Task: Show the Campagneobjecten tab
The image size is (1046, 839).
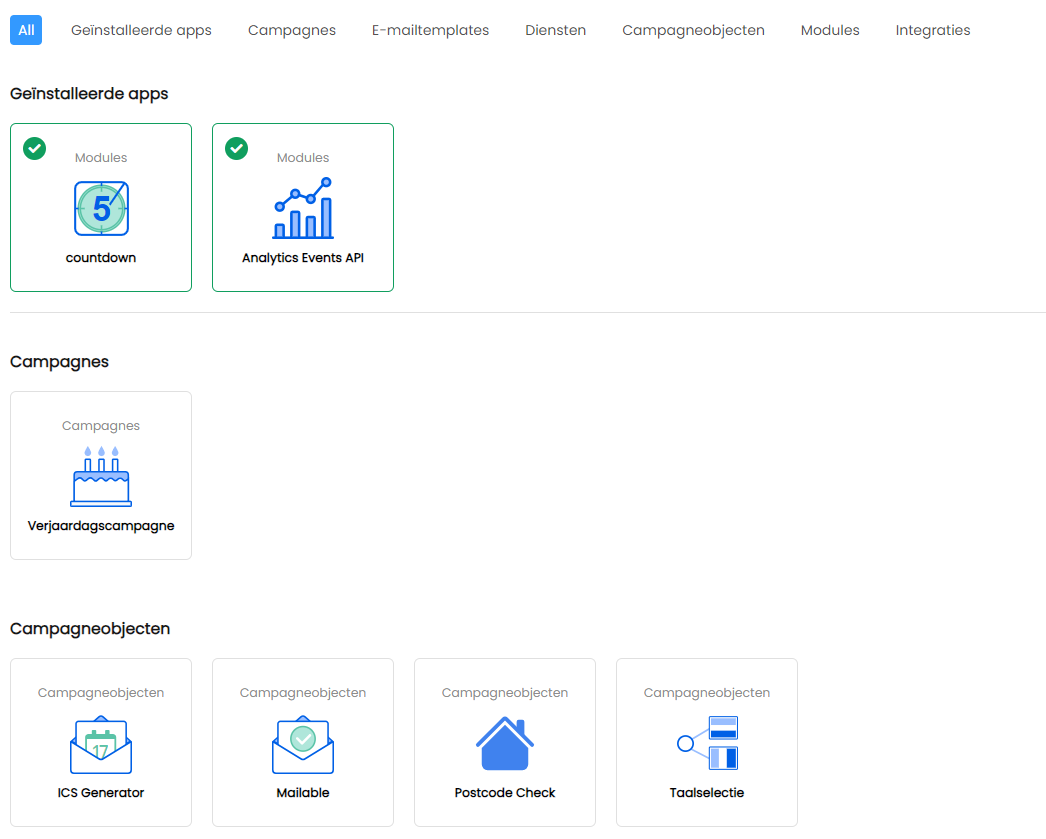Action: (x=693, y=30)
